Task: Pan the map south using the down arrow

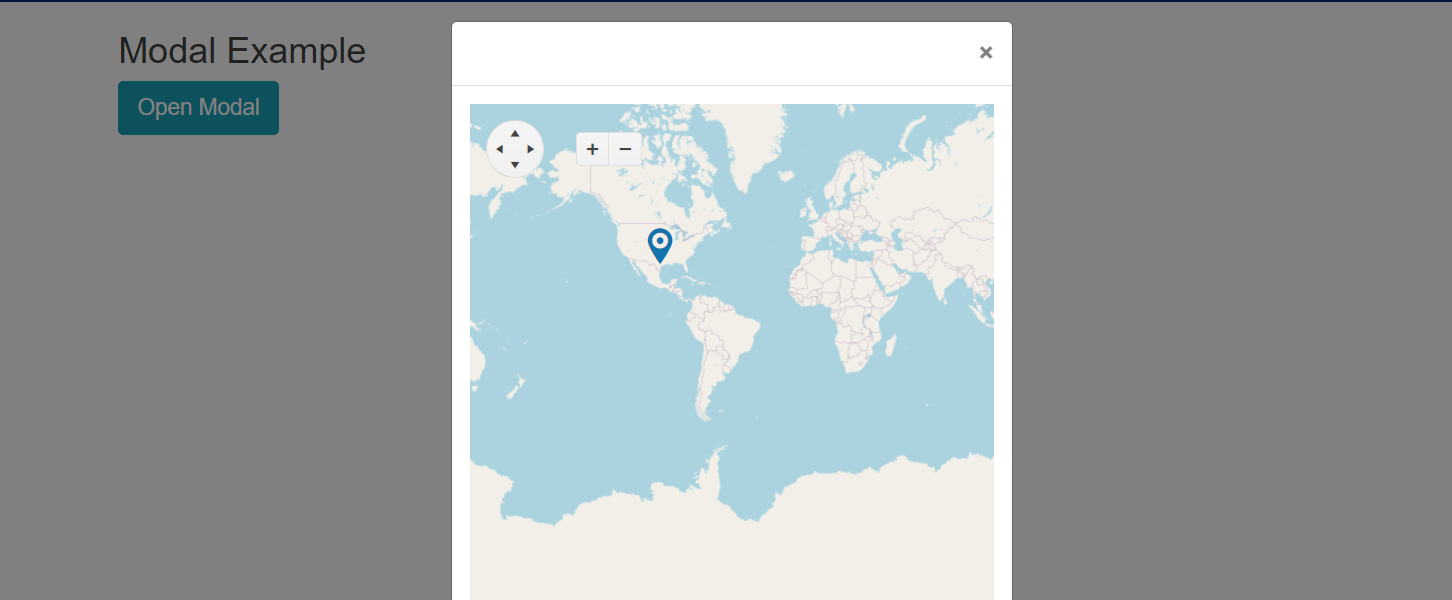Action: click(x=515, y=164)
